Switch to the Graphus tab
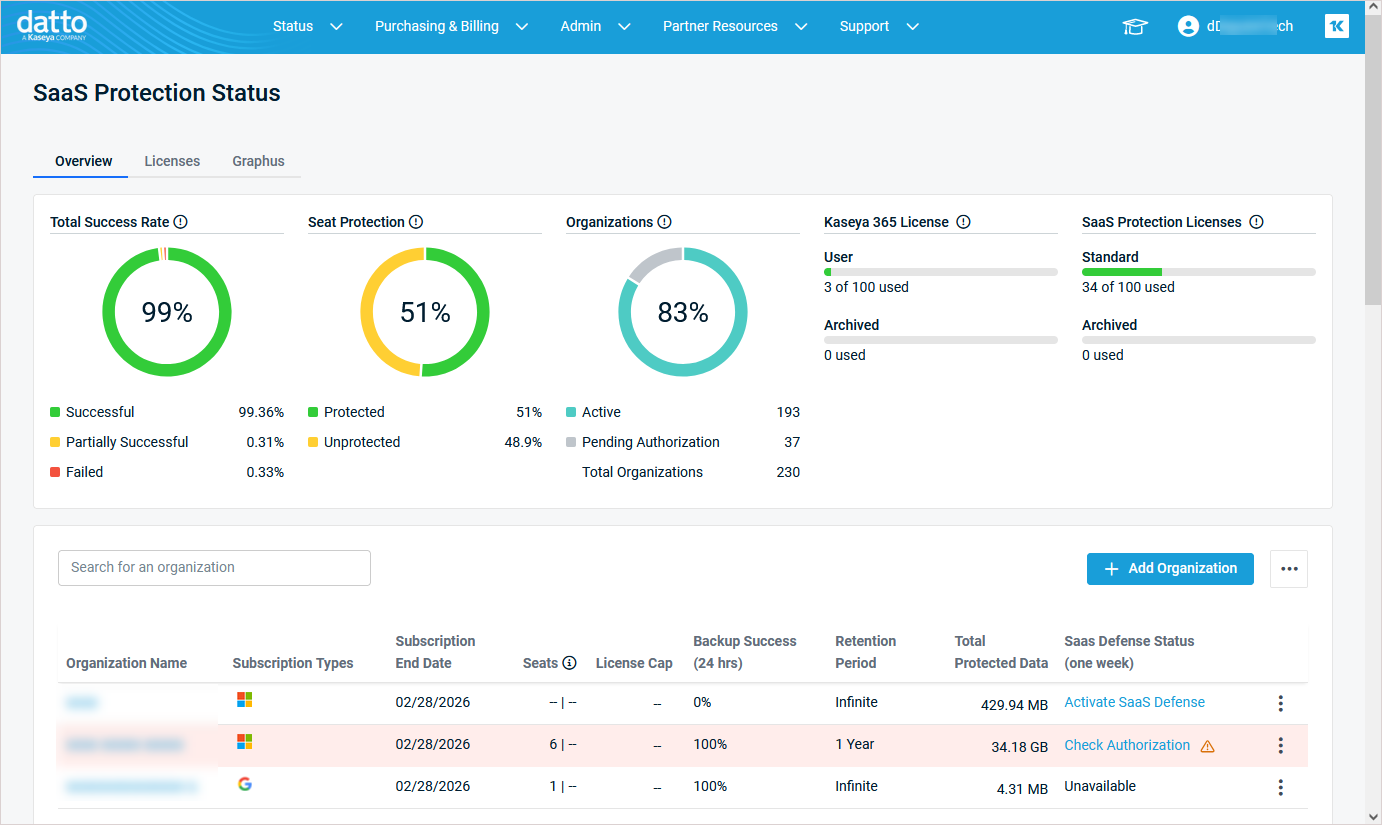 pyautogui.click(x=258, y=161)
